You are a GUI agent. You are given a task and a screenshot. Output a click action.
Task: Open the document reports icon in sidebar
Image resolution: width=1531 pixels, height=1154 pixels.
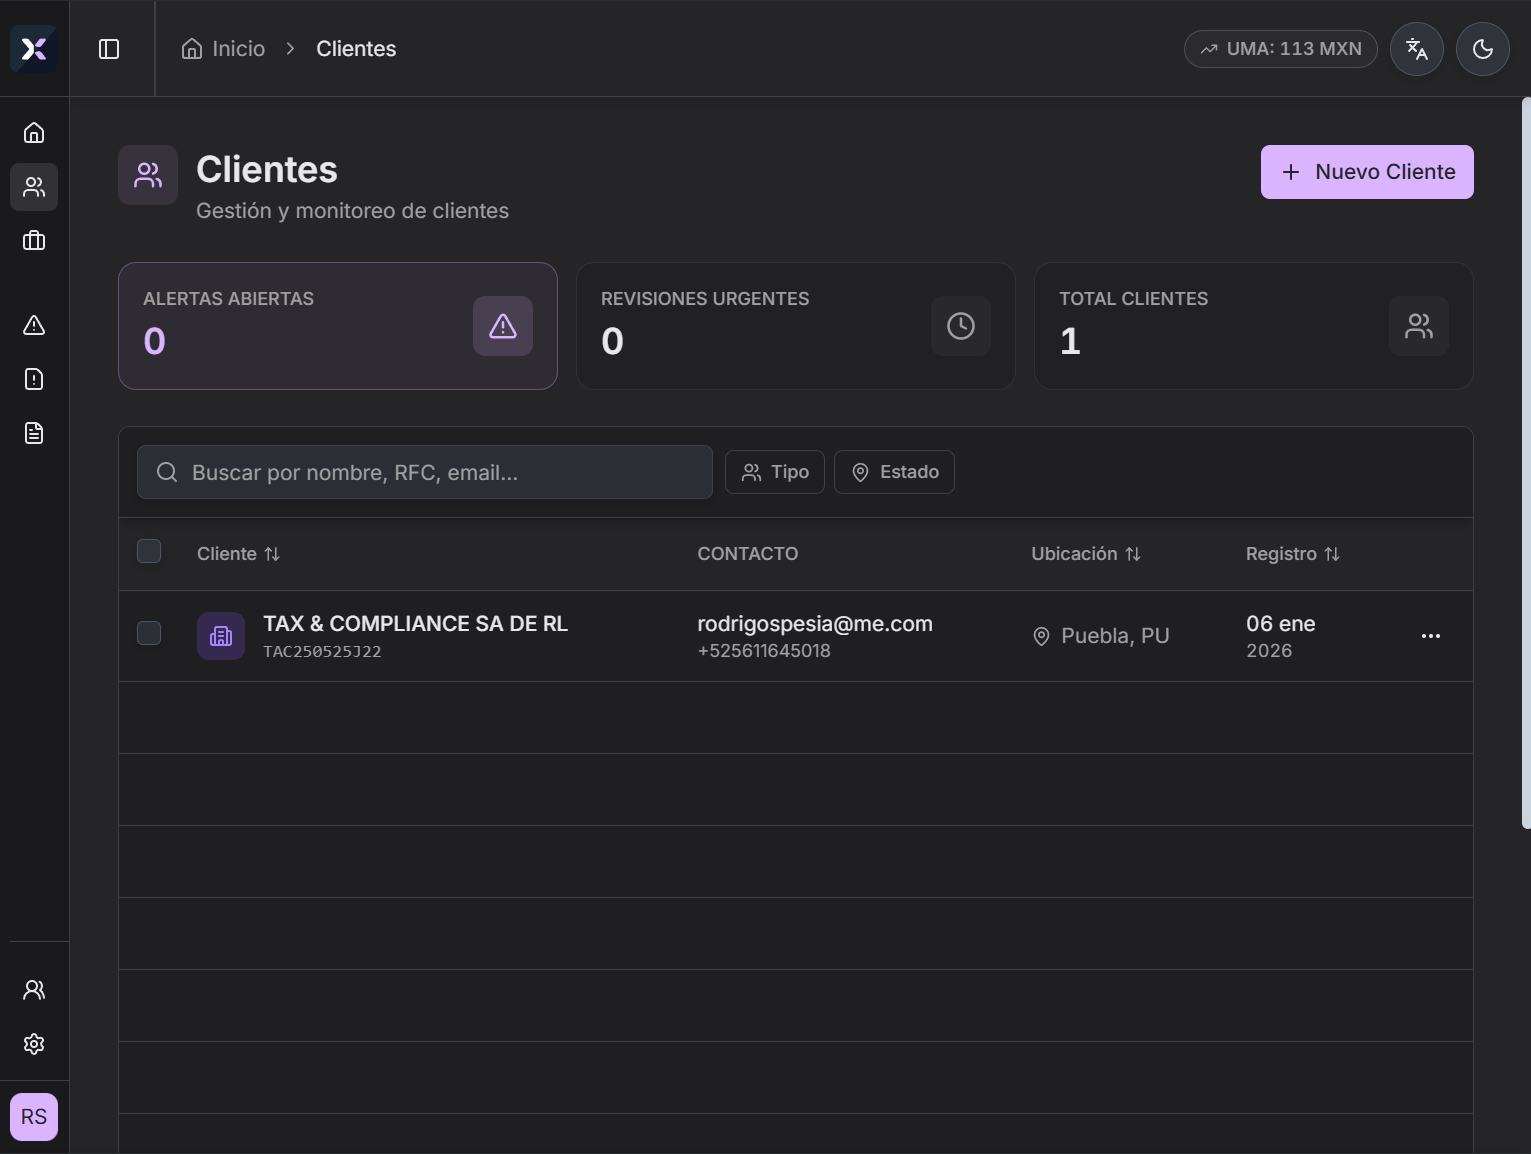coord(34,433)
